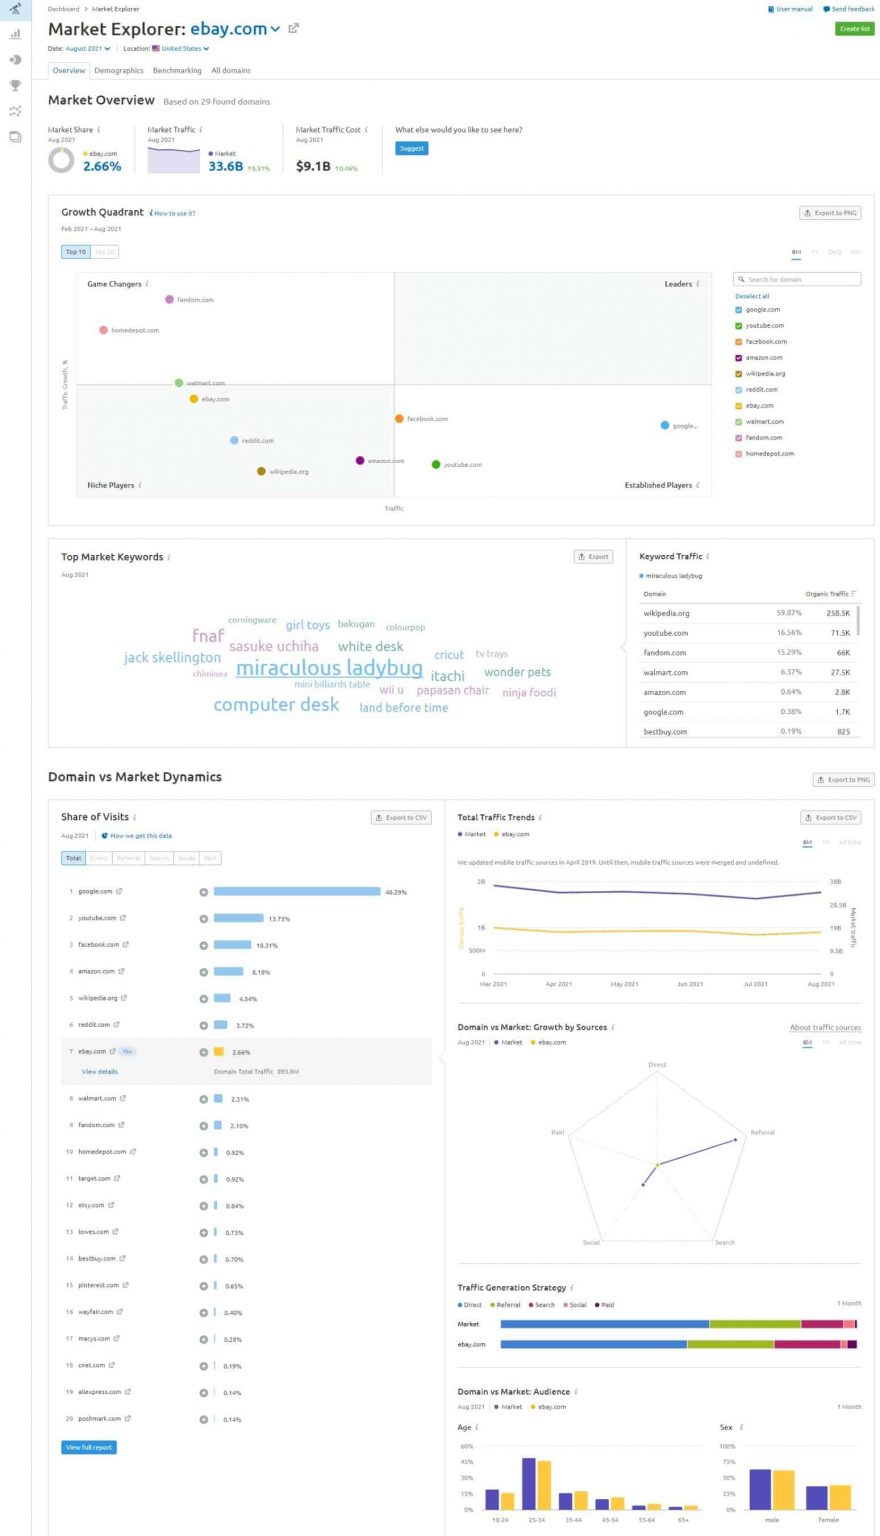Image resolution: width=880 pixels, height=1536 pixels.
Task: Click the miraculous ladybug keyword in cloud
Action: click(329, 668)
